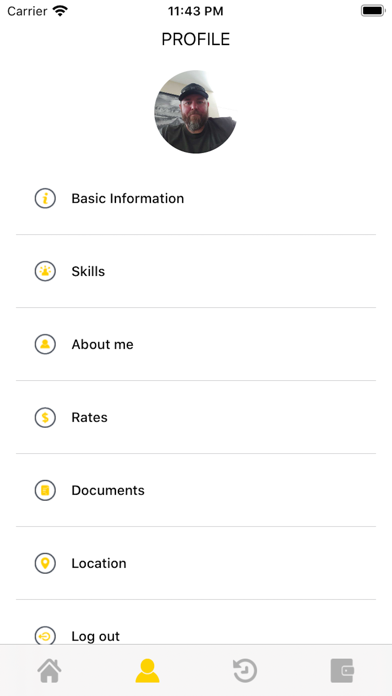Open Basic Information menu item
Image resolution: width=392 pixels, height=696 pixels.
point(196,198)
